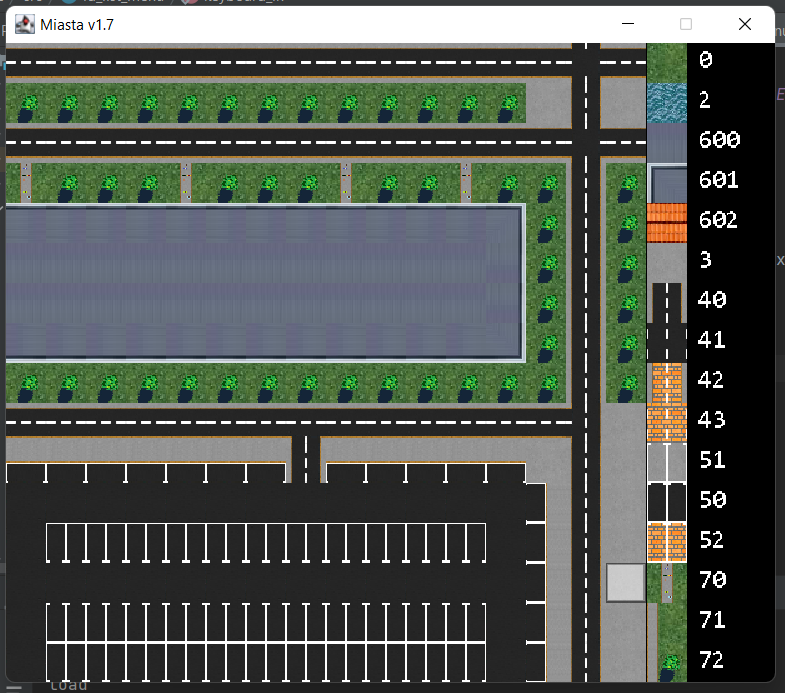Click the large gray building roof on map
Viewport: 785px width, 693px height.
264,282
